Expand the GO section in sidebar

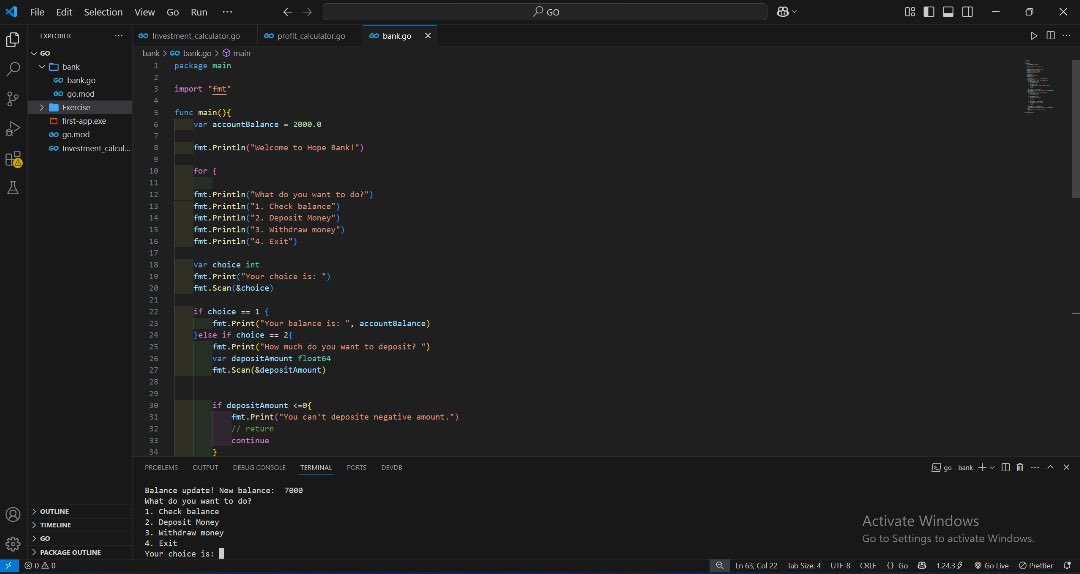point(45,539)
